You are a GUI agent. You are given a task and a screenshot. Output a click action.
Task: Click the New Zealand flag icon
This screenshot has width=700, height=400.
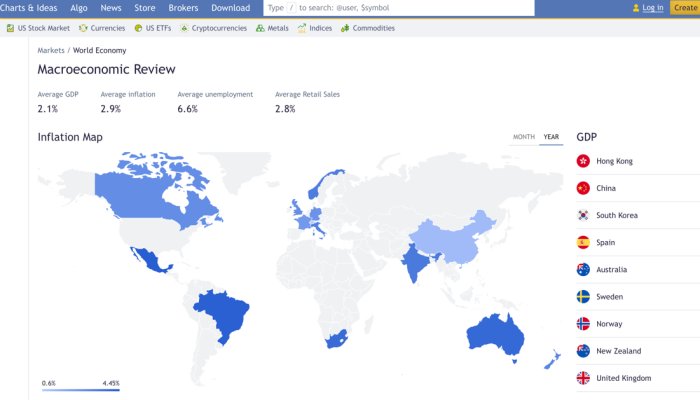583,351
